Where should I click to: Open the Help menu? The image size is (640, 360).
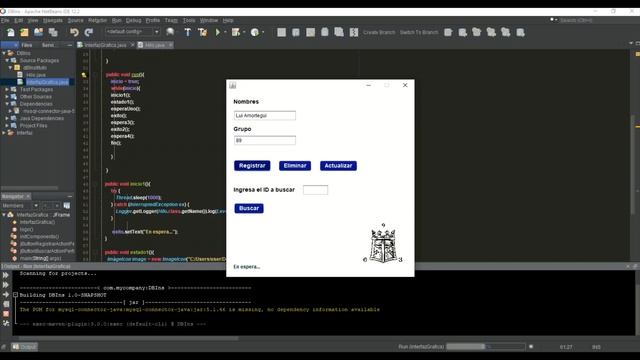pyautogui.click(x=228, y=20)
